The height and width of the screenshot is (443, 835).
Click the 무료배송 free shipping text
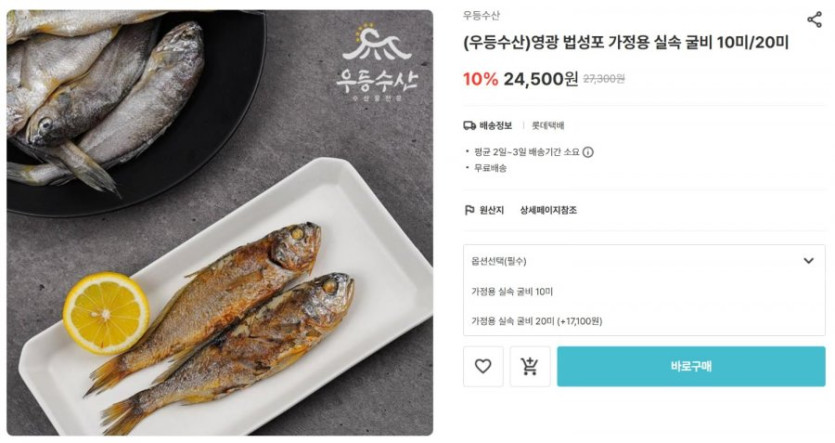[x=490, y=168]
